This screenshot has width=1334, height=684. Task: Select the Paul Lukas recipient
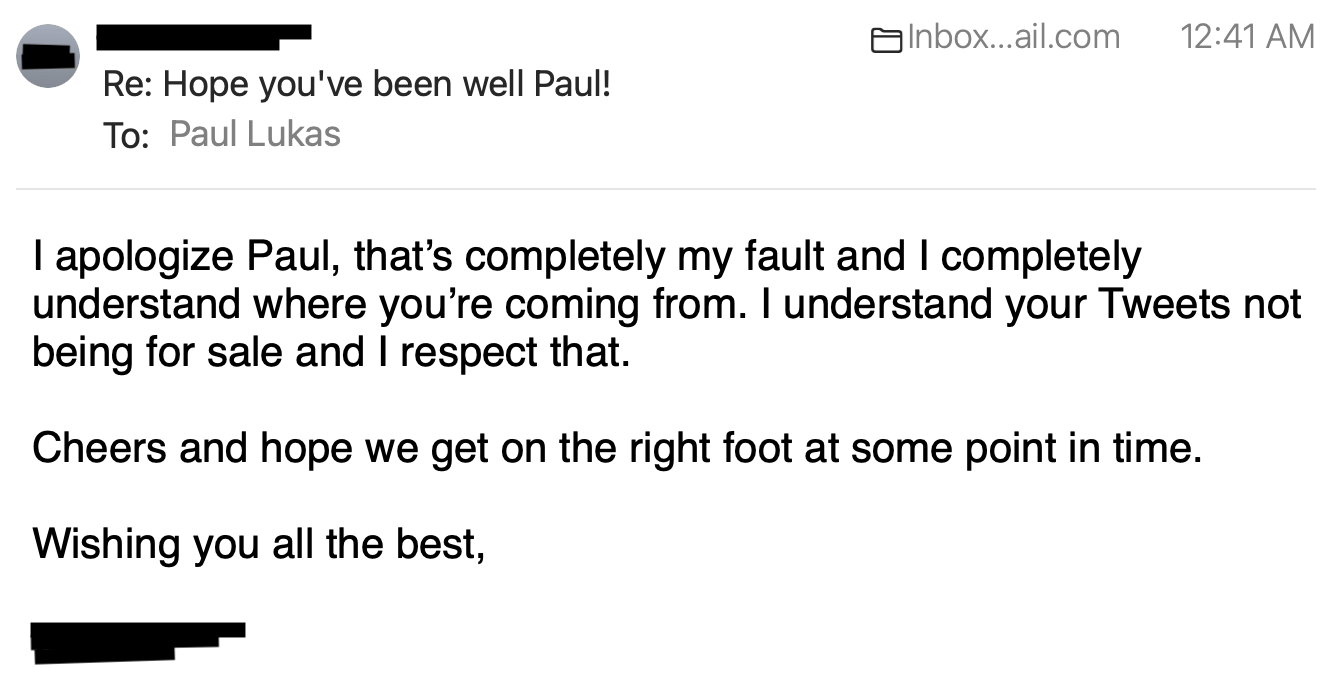[x=255, y=134]
